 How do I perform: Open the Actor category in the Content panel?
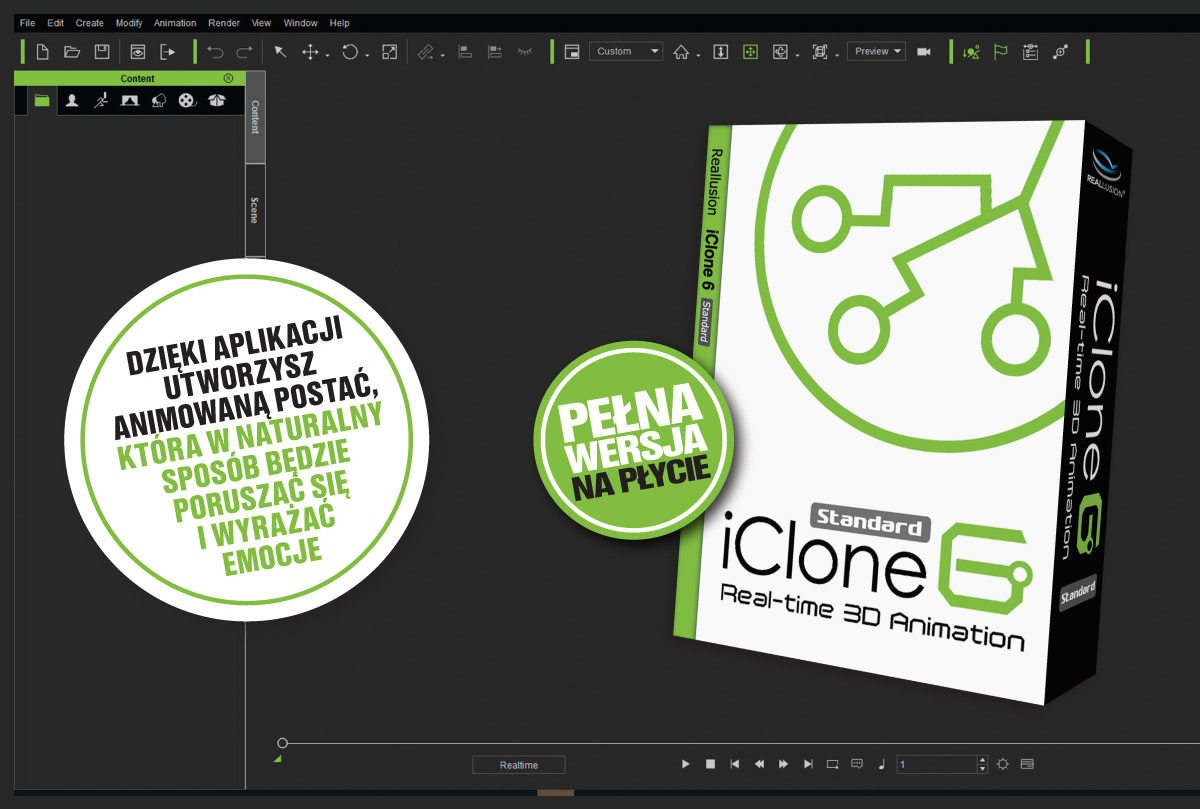72,100
